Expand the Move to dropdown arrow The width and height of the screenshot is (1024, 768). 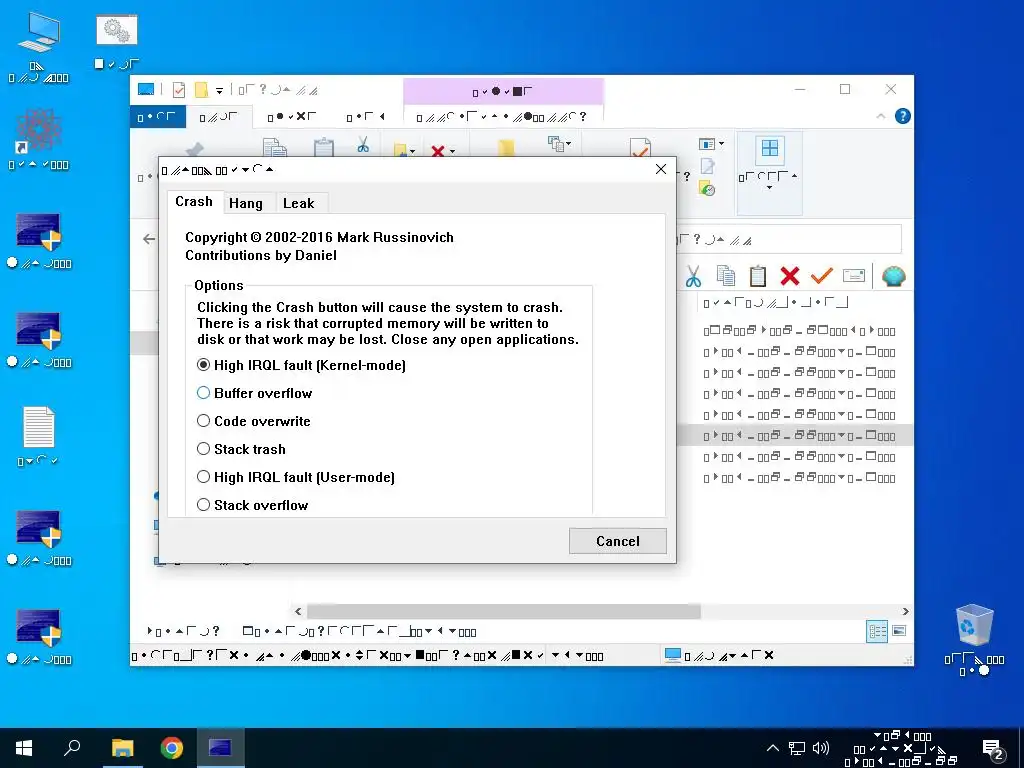pos(412,152)
